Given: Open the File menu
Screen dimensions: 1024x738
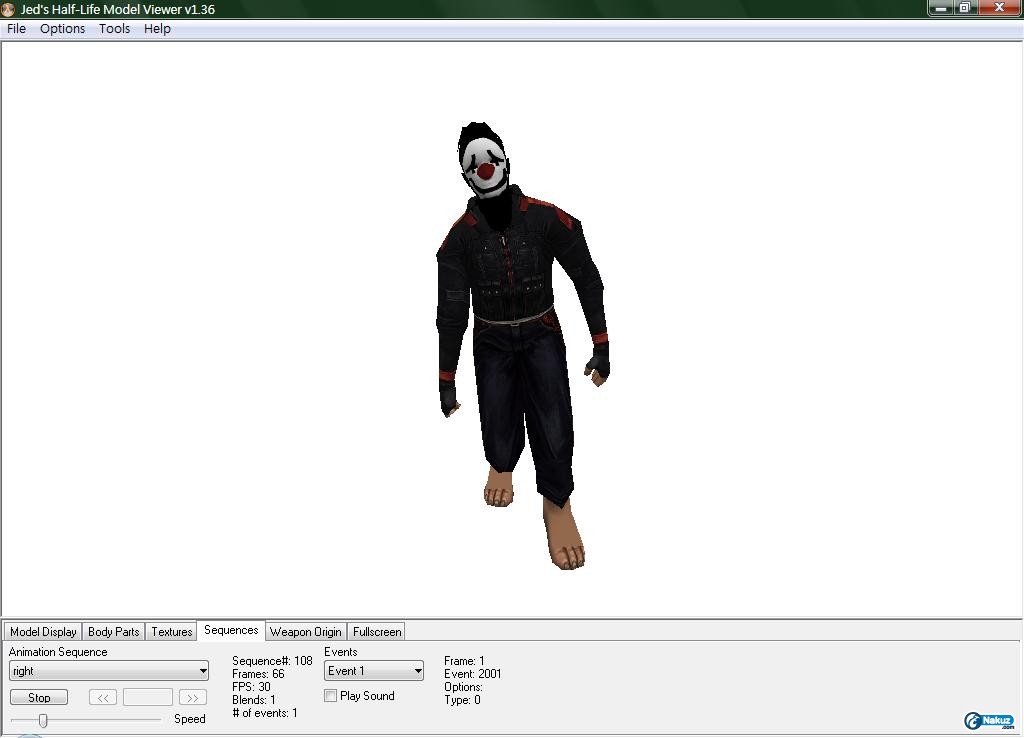Looking at the screenshot, I should 16,29.
